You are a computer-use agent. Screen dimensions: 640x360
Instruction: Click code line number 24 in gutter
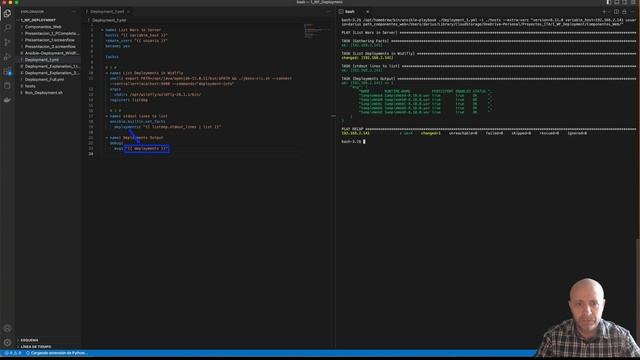pyautogui.click(x=91, y=154)
